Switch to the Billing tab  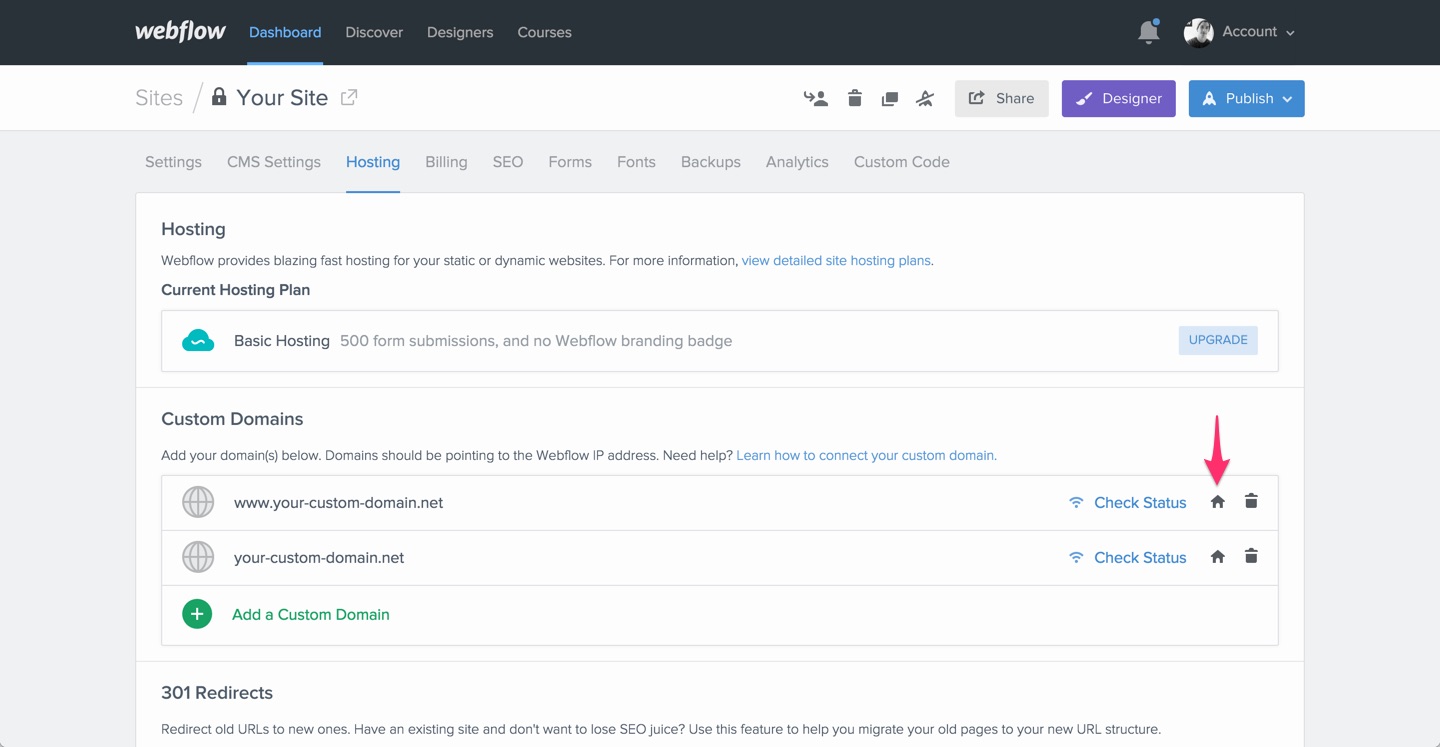tap(446, 162)
